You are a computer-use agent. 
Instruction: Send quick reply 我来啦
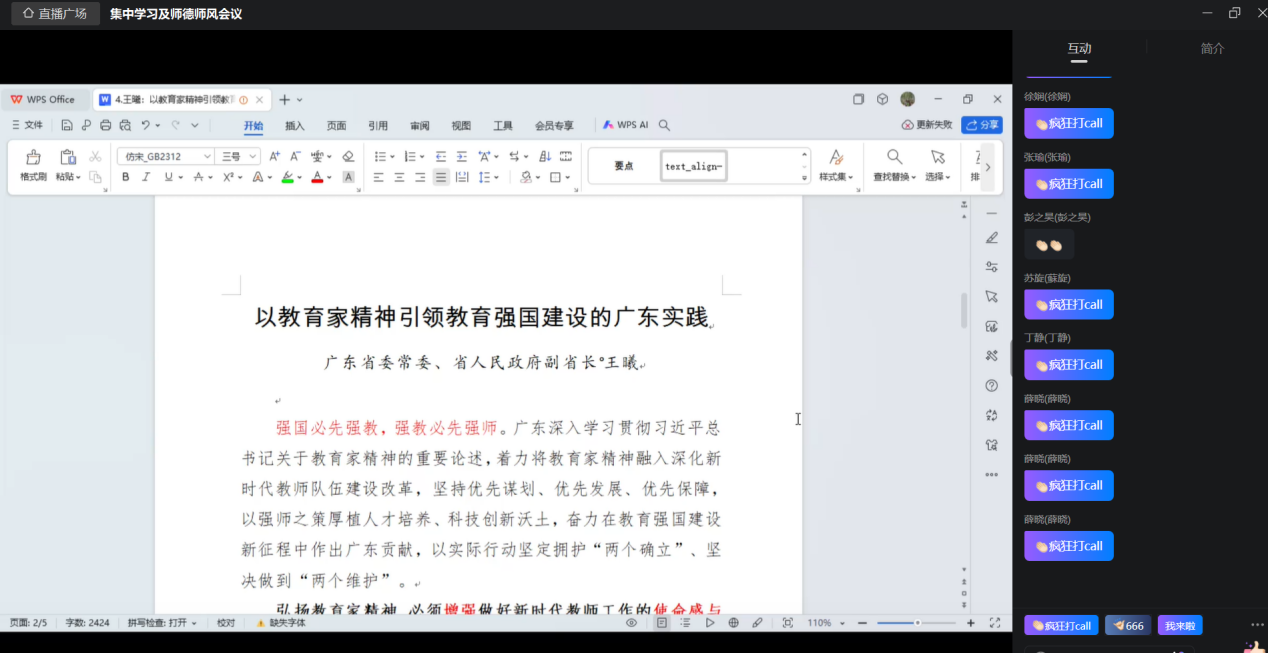tap(1180, 625)
